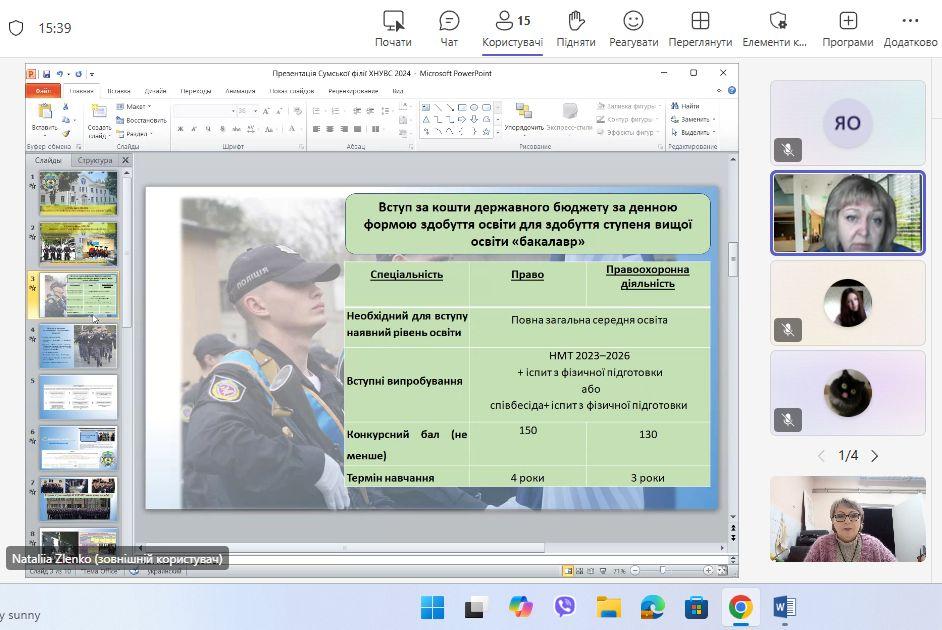
Task: Go to next page of participant videos
Action: (875, 456)
